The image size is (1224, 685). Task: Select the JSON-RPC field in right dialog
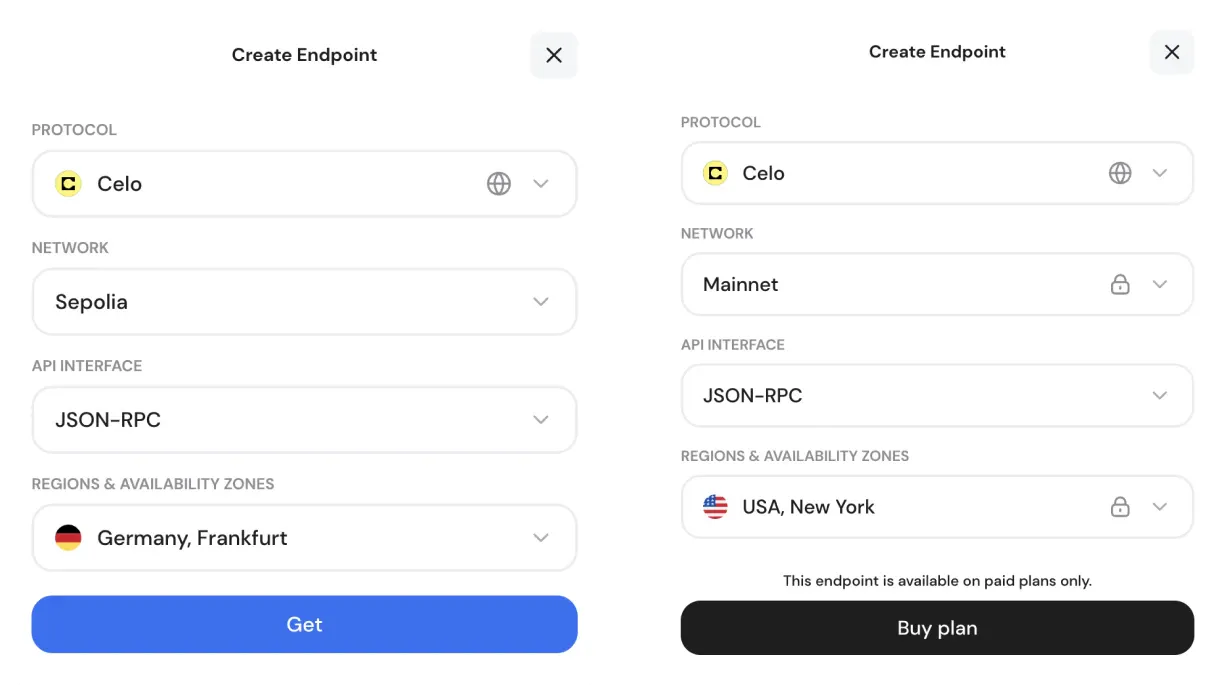[937, 395]
